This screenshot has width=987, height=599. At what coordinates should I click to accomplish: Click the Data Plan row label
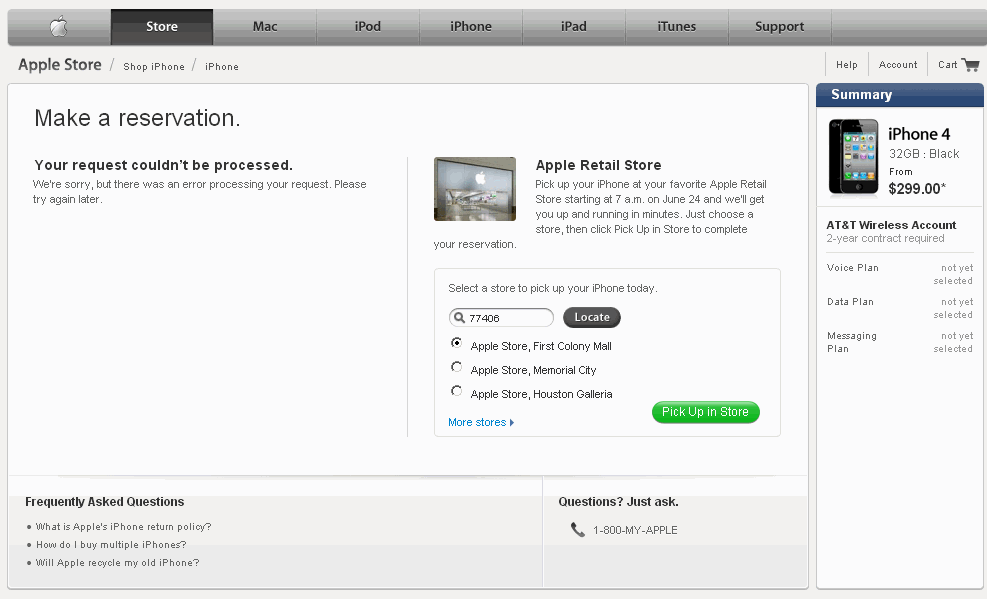[850, 302]
